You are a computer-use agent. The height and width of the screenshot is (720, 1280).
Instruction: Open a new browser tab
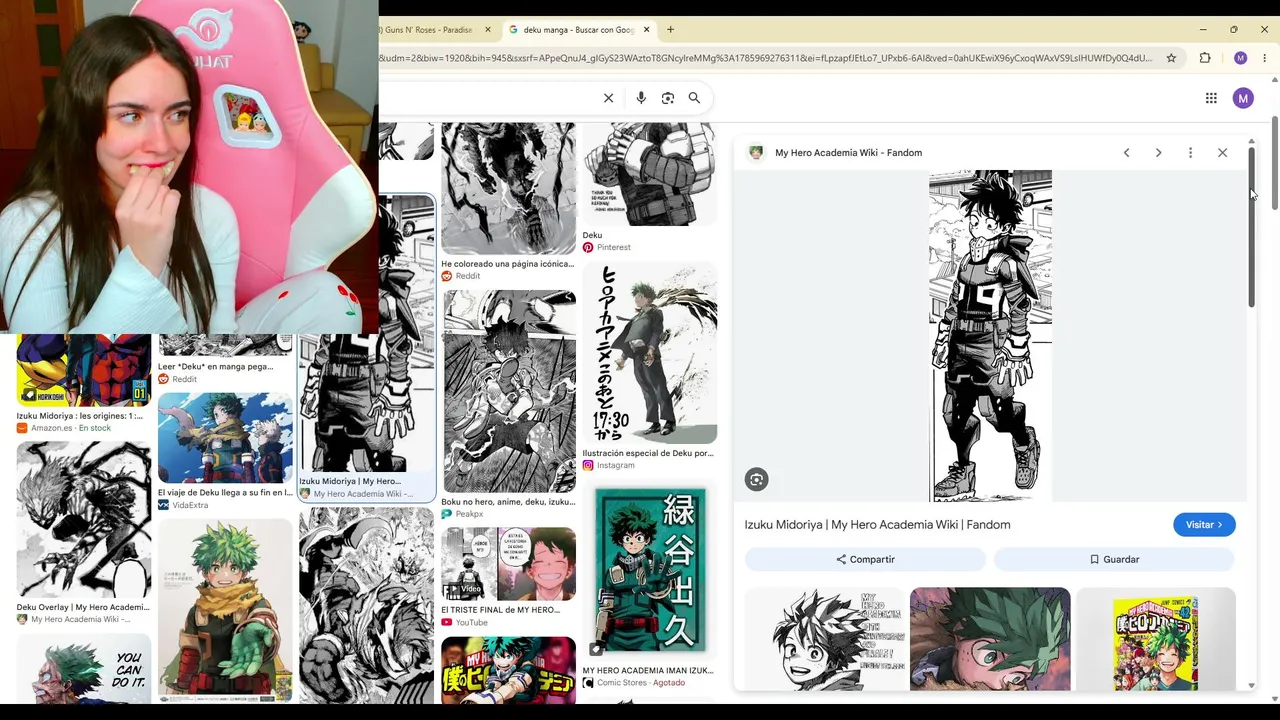[670, 30]
